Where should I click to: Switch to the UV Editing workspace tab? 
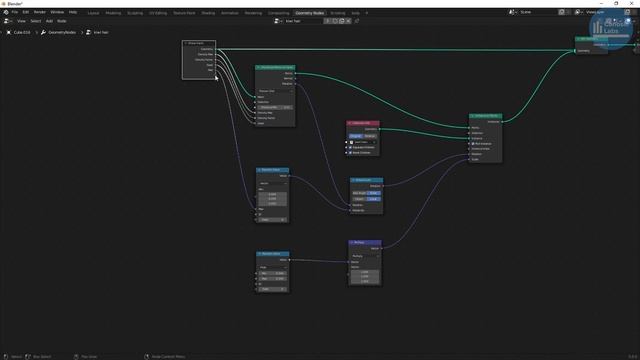point(158,13)
